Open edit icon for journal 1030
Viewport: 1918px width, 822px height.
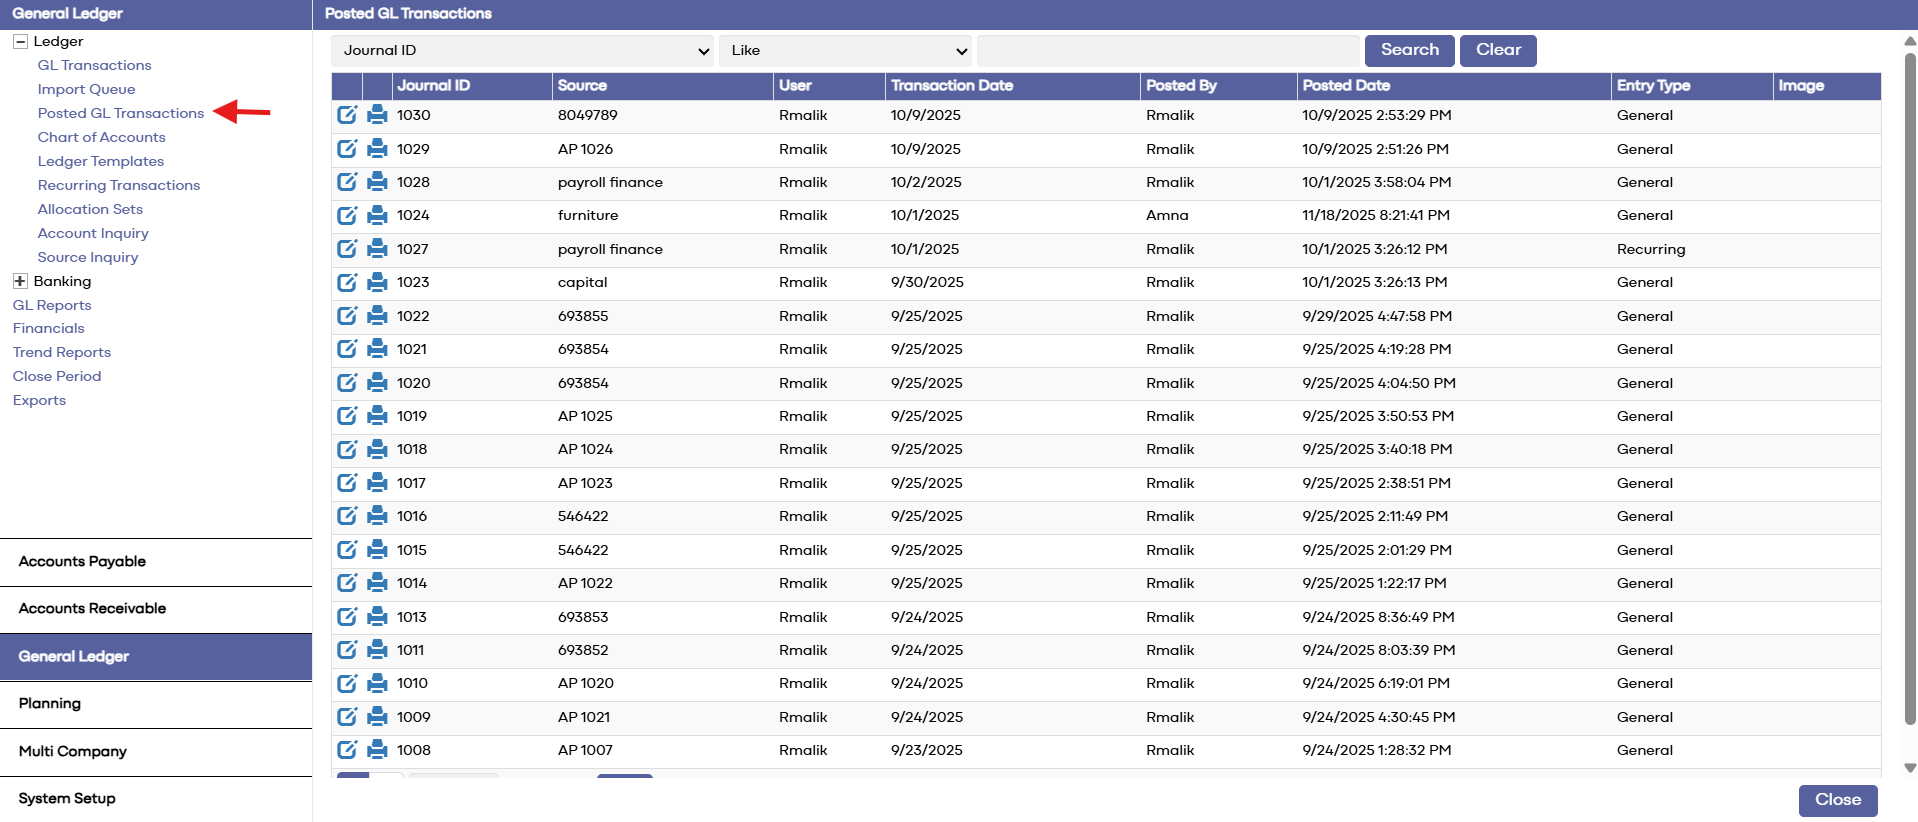[x=347, y=115]
